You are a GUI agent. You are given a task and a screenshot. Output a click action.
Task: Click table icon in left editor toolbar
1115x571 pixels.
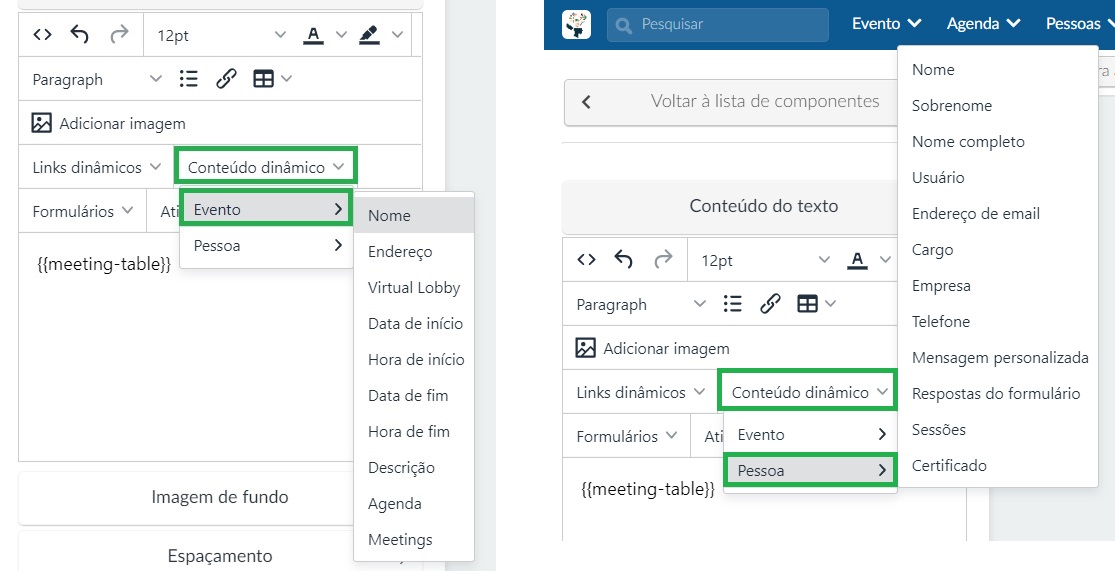click(x=263, y=79)
